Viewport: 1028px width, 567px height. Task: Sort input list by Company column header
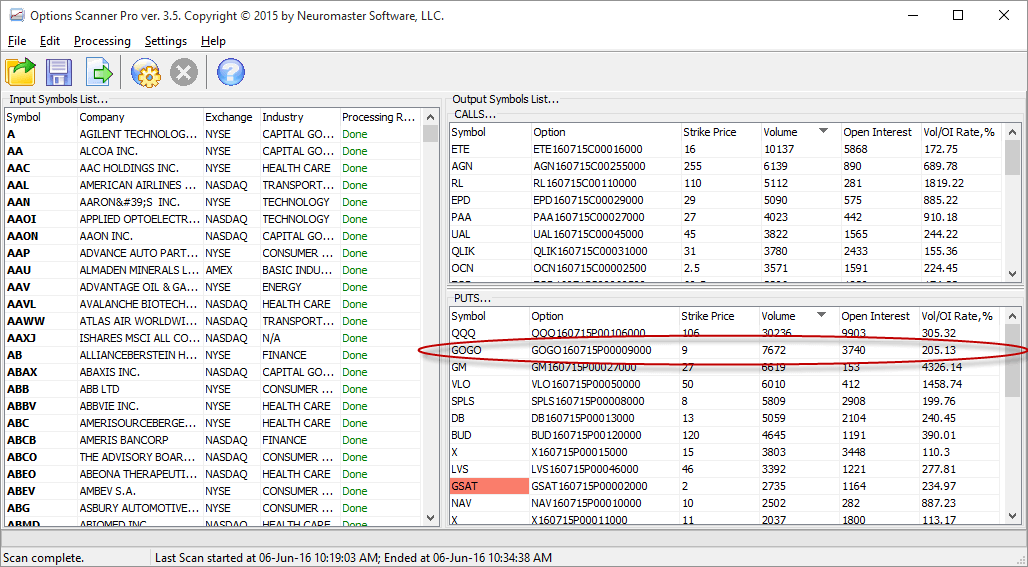(140, 117)
